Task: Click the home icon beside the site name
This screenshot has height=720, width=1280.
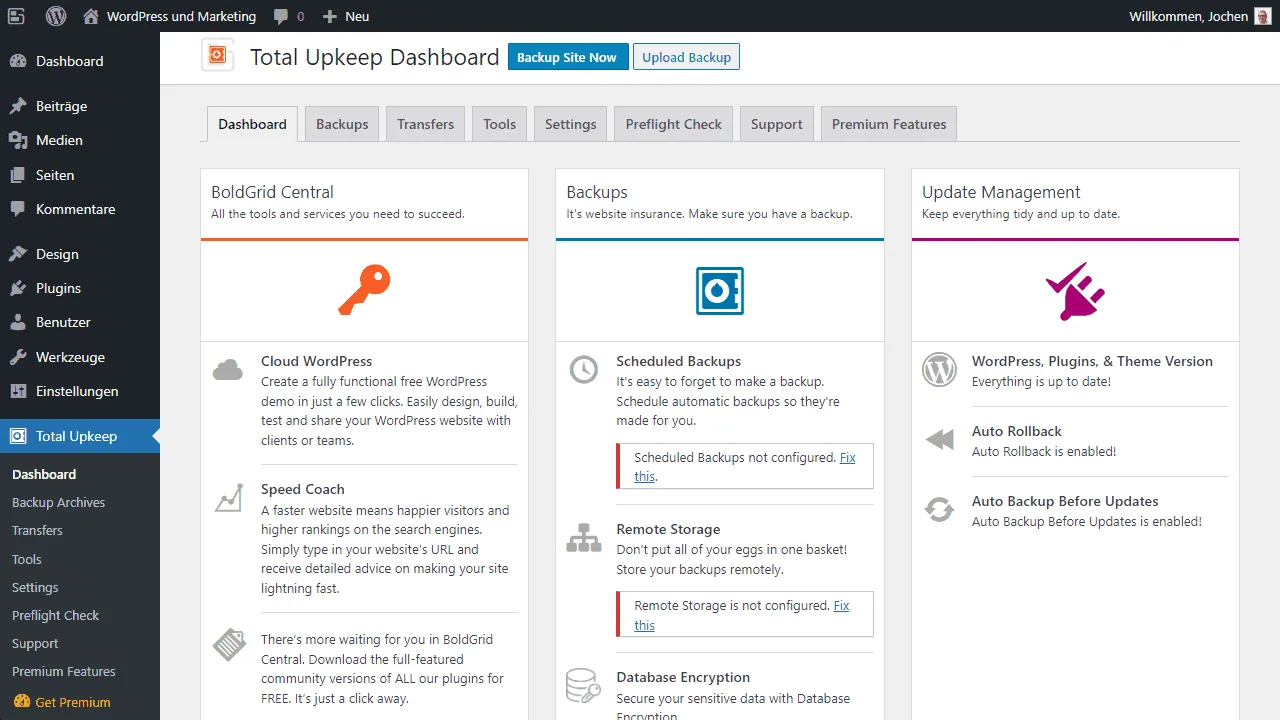Action: click(91, 16)
